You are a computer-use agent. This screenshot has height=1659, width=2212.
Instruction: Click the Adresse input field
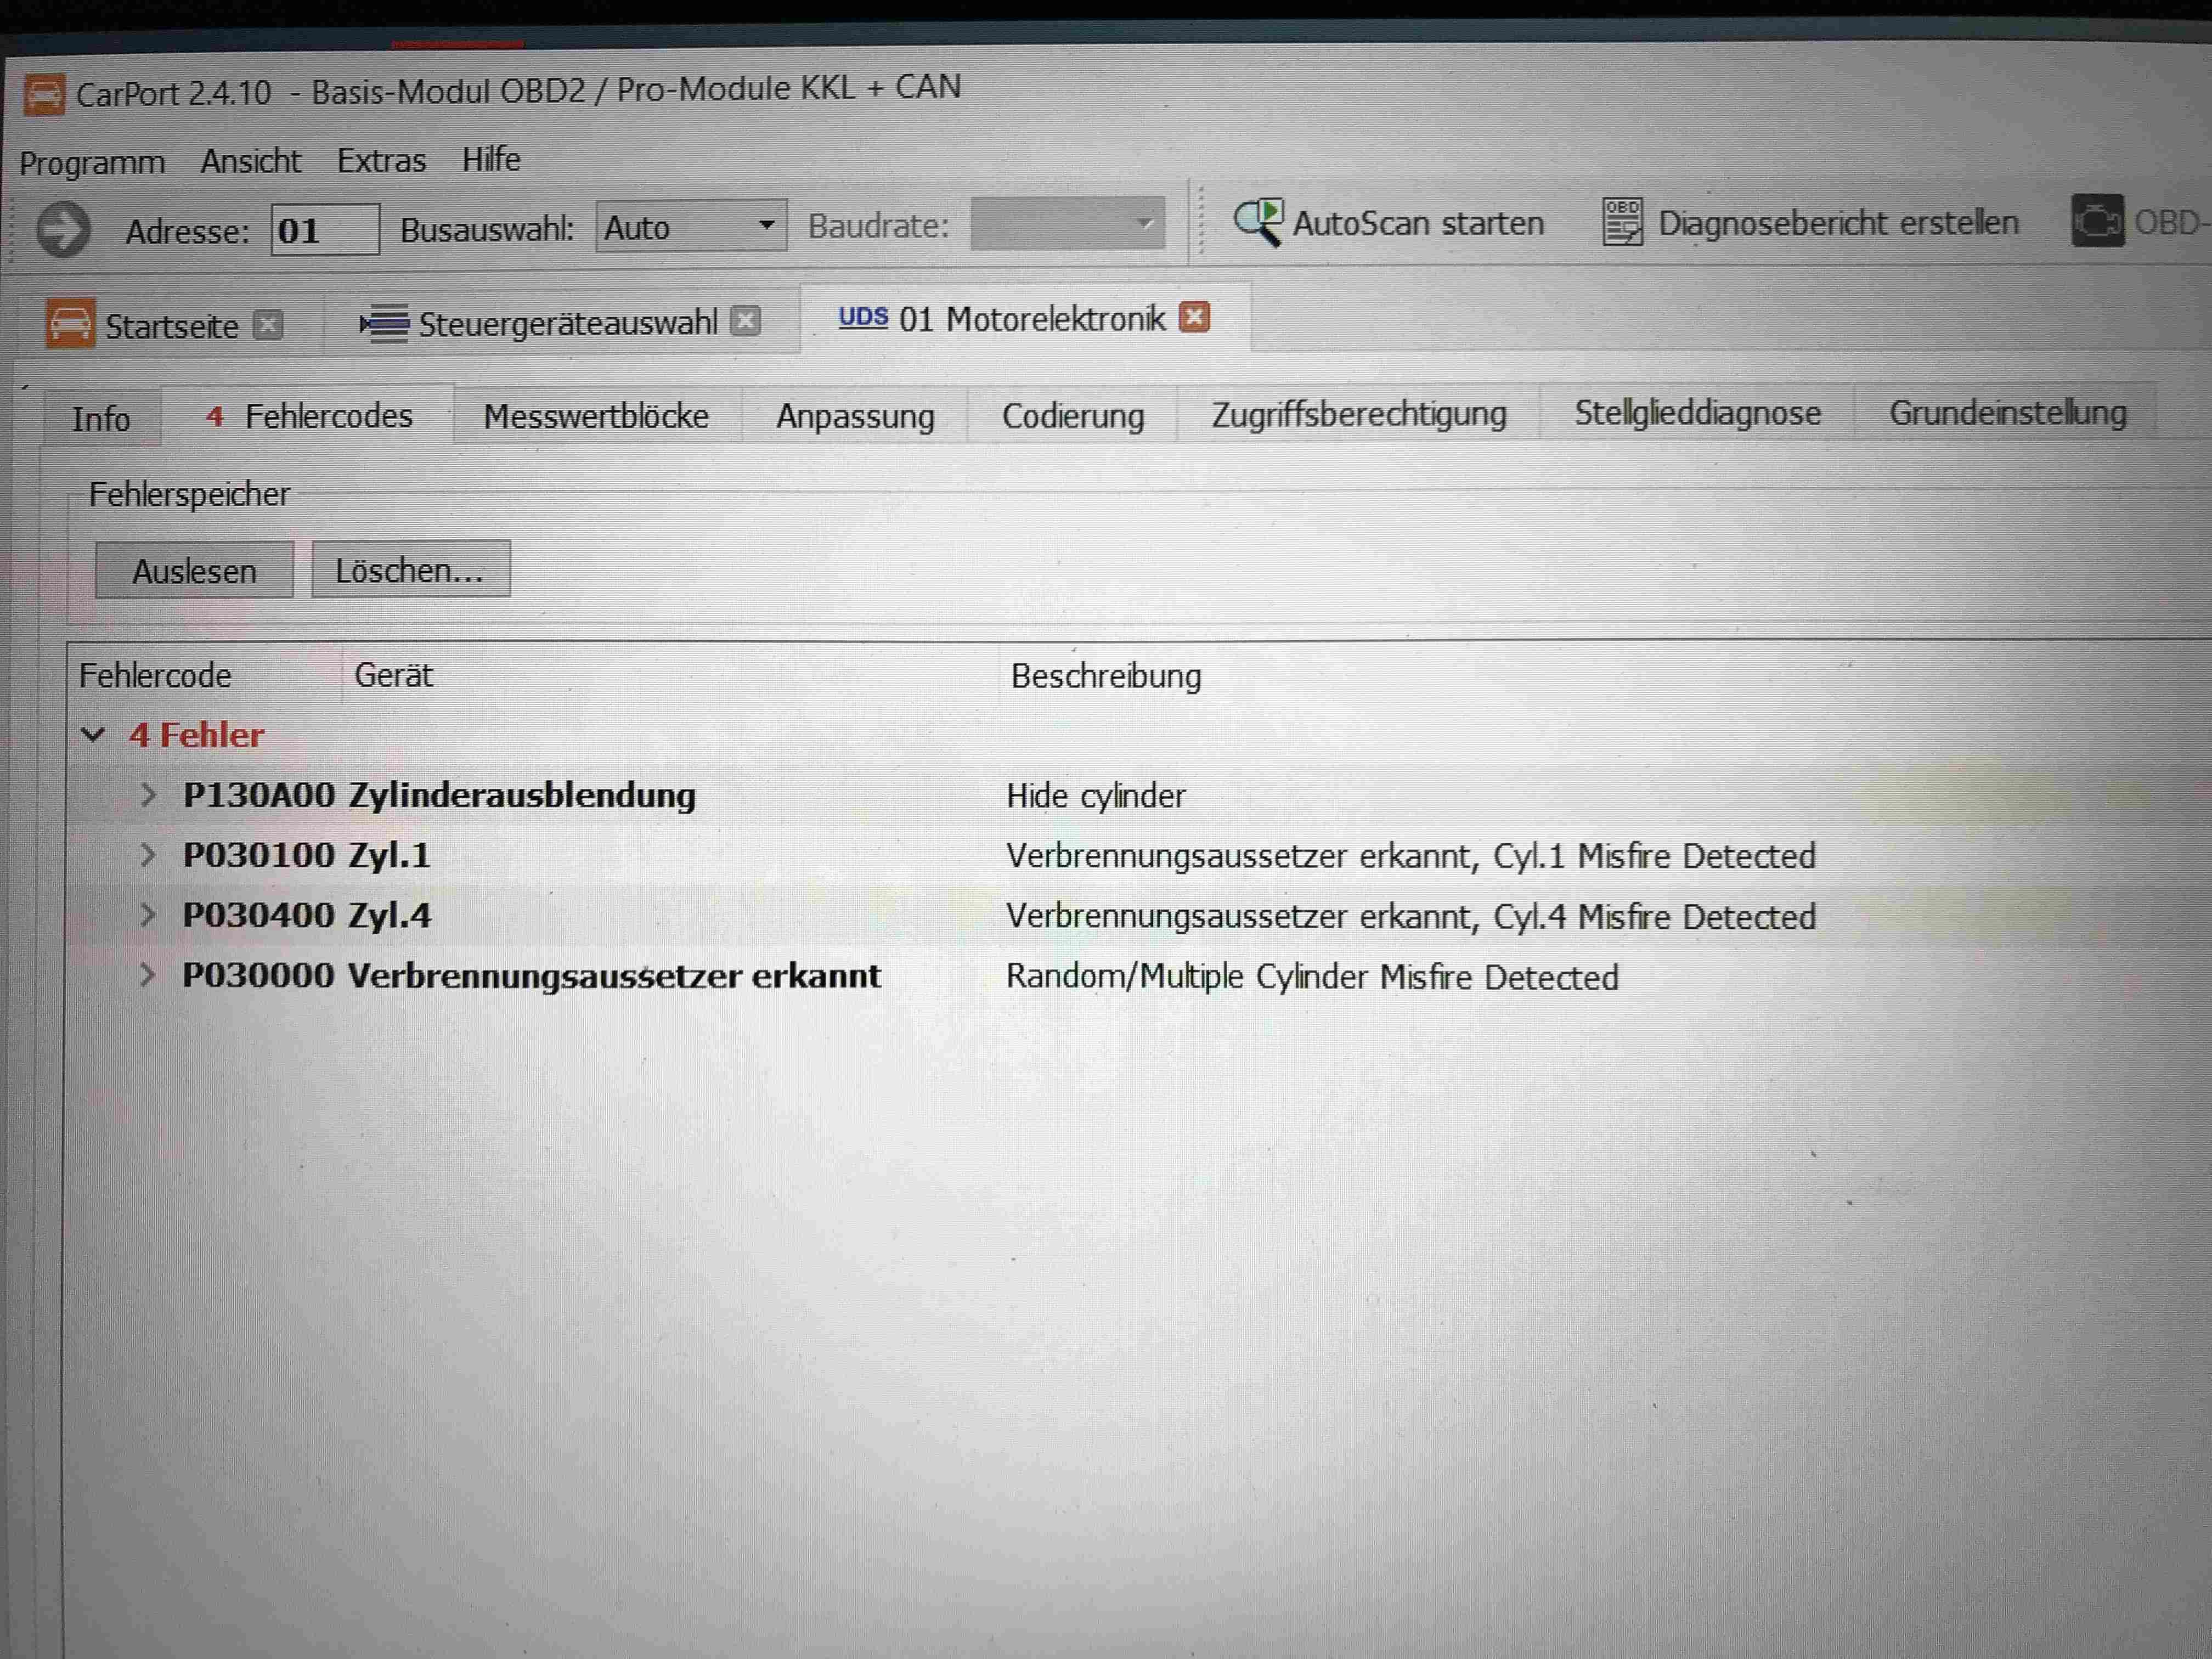324,230
